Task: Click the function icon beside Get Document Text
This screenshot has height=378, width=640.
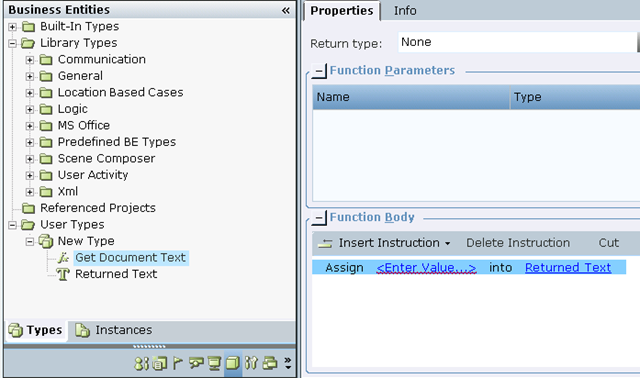Action: pos(63,258)
